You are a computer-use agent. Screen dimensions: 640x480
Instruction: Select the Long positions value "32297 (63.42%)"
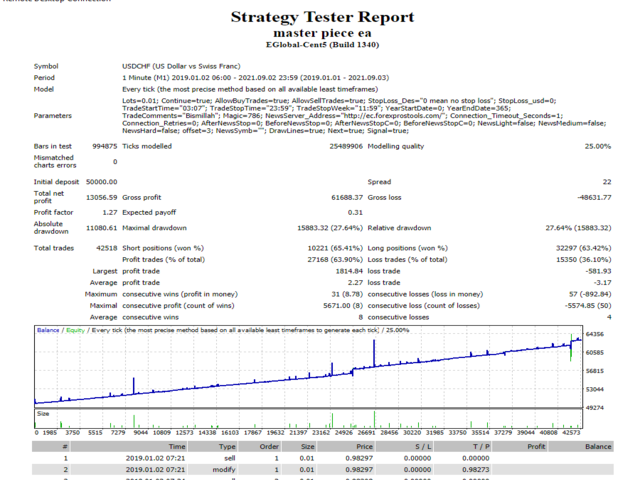tap(584, 248)
